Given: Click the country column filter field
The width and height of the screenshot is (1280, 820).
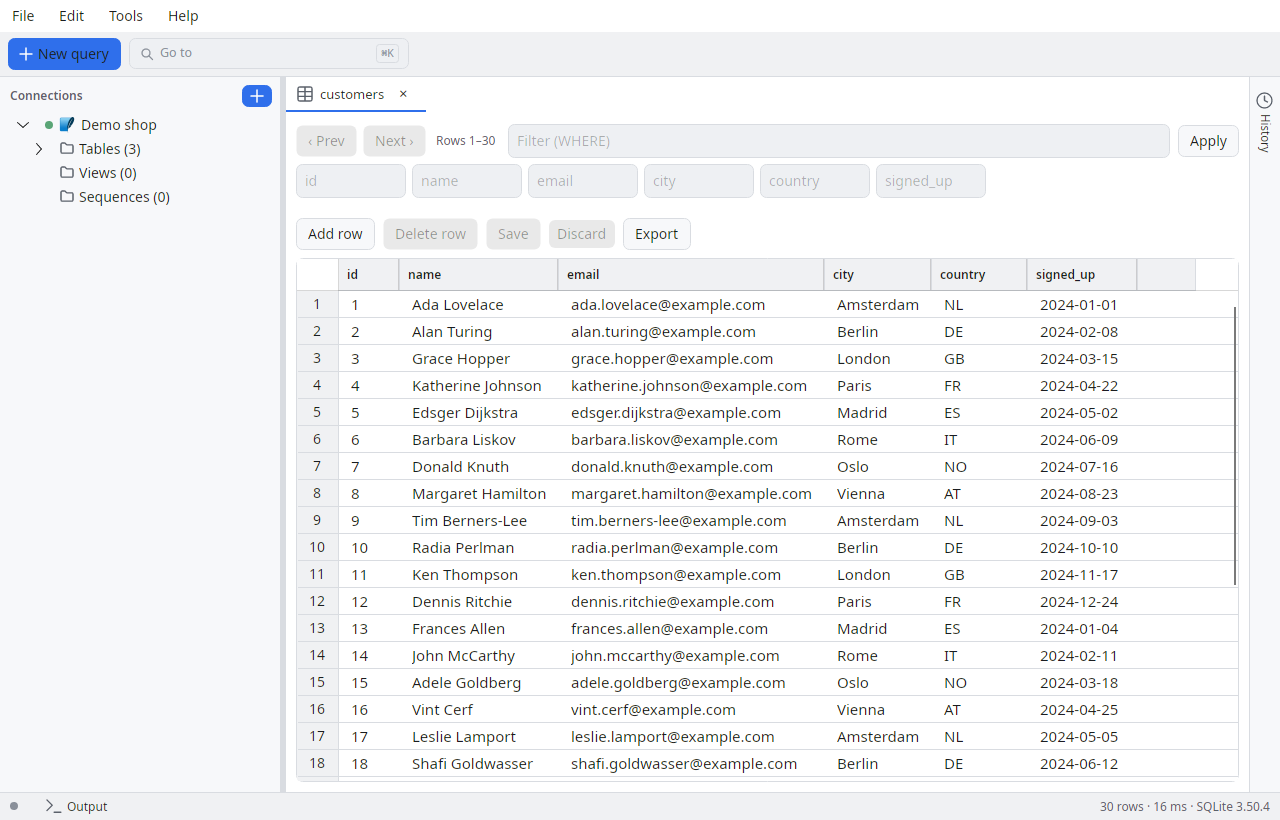Looking at the screenshot, I should point(815,181).
